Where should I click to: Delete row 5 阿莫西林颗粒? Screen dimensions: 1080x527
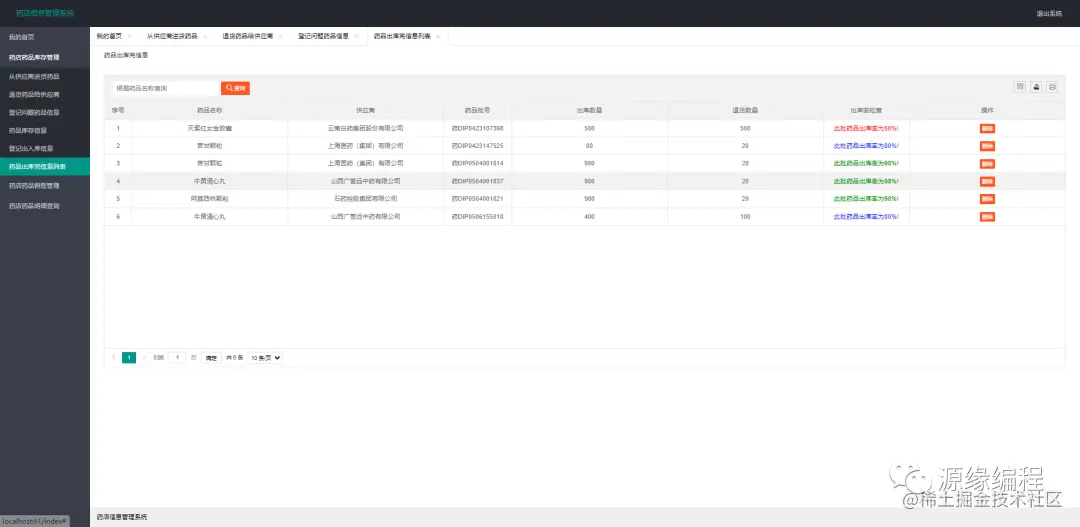pos(987,199)
